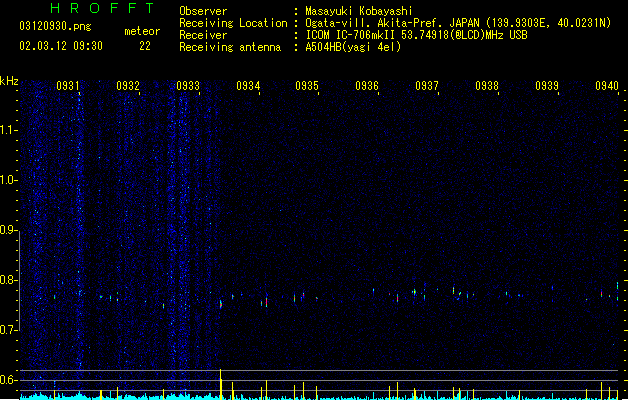Screen dimensions: 629x400
Task: Click the observer name Masayuki Kobayashi
Action: pyautogui.click(x=359, y=11)
